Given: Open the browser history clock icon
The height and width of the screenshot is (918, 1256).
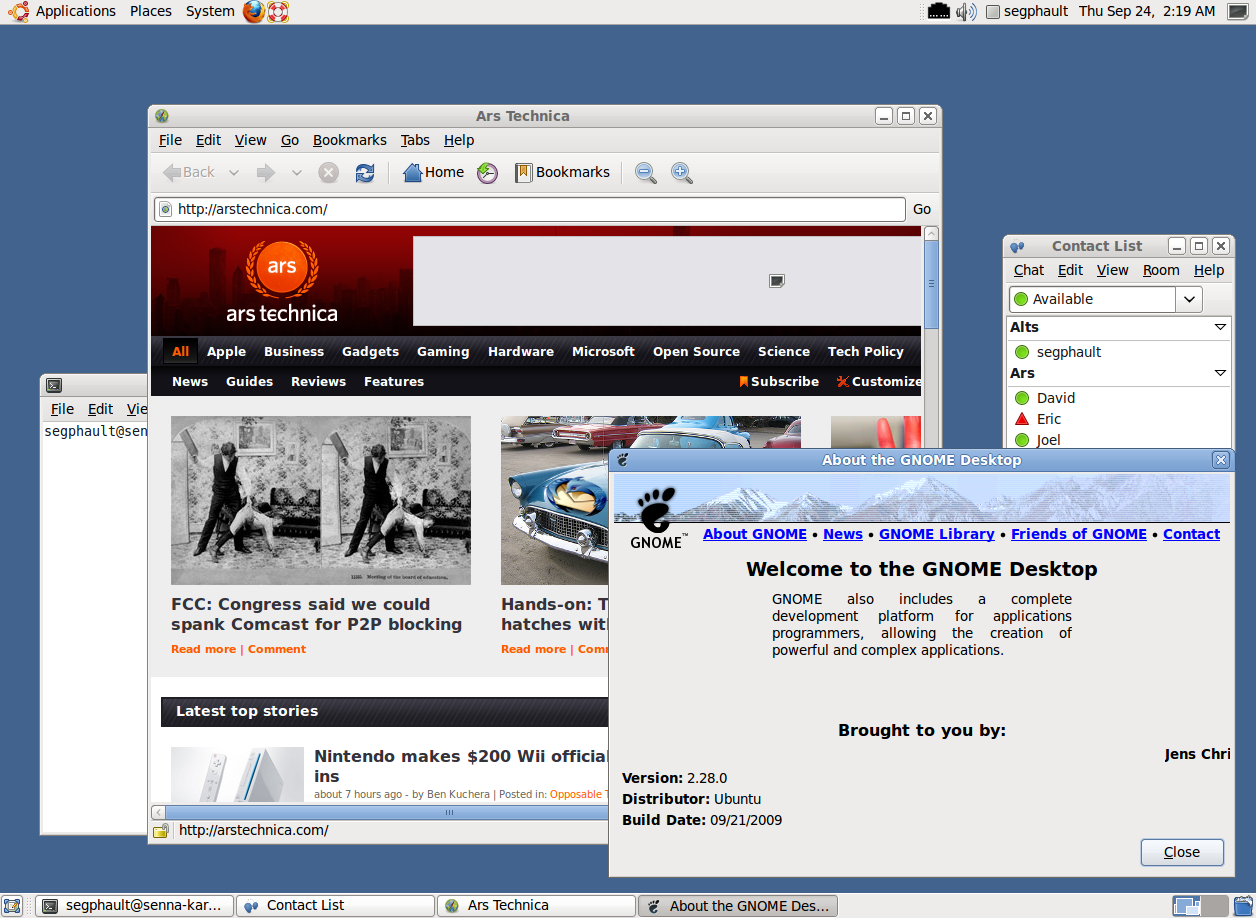Looking at the screenshot, I should 487,173.
